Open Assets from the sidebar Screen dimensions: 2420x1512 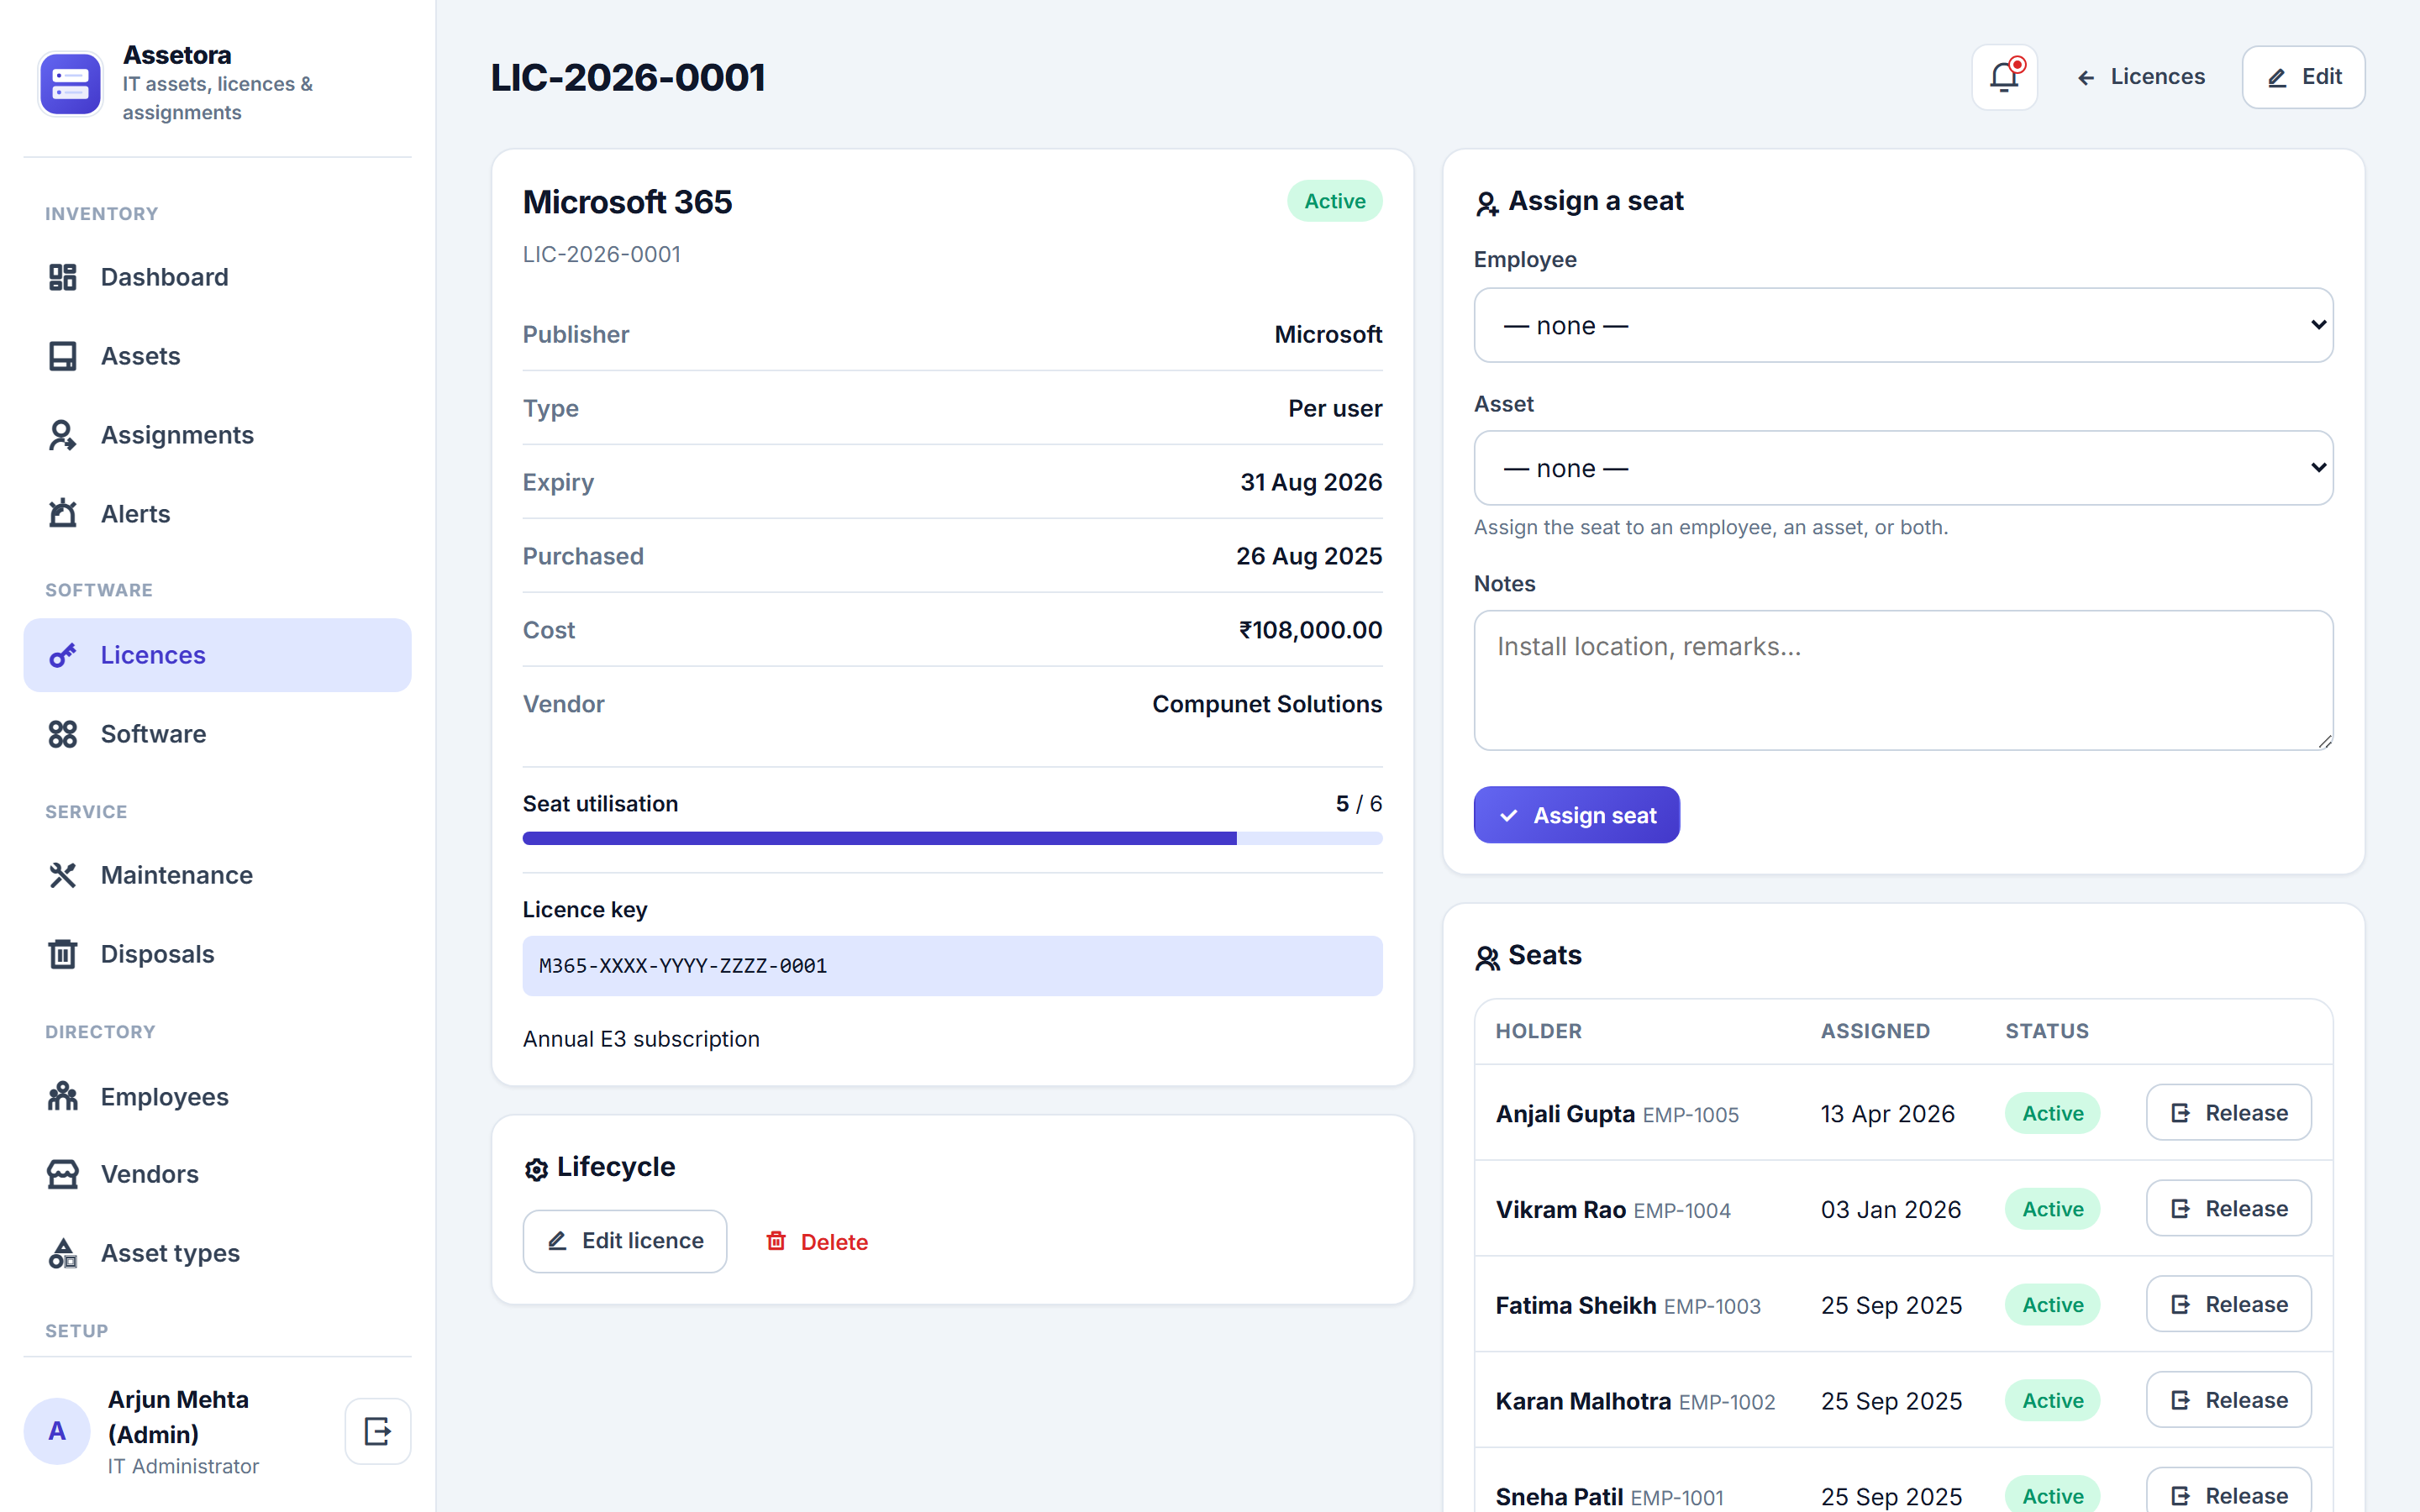tap(217, 356)
